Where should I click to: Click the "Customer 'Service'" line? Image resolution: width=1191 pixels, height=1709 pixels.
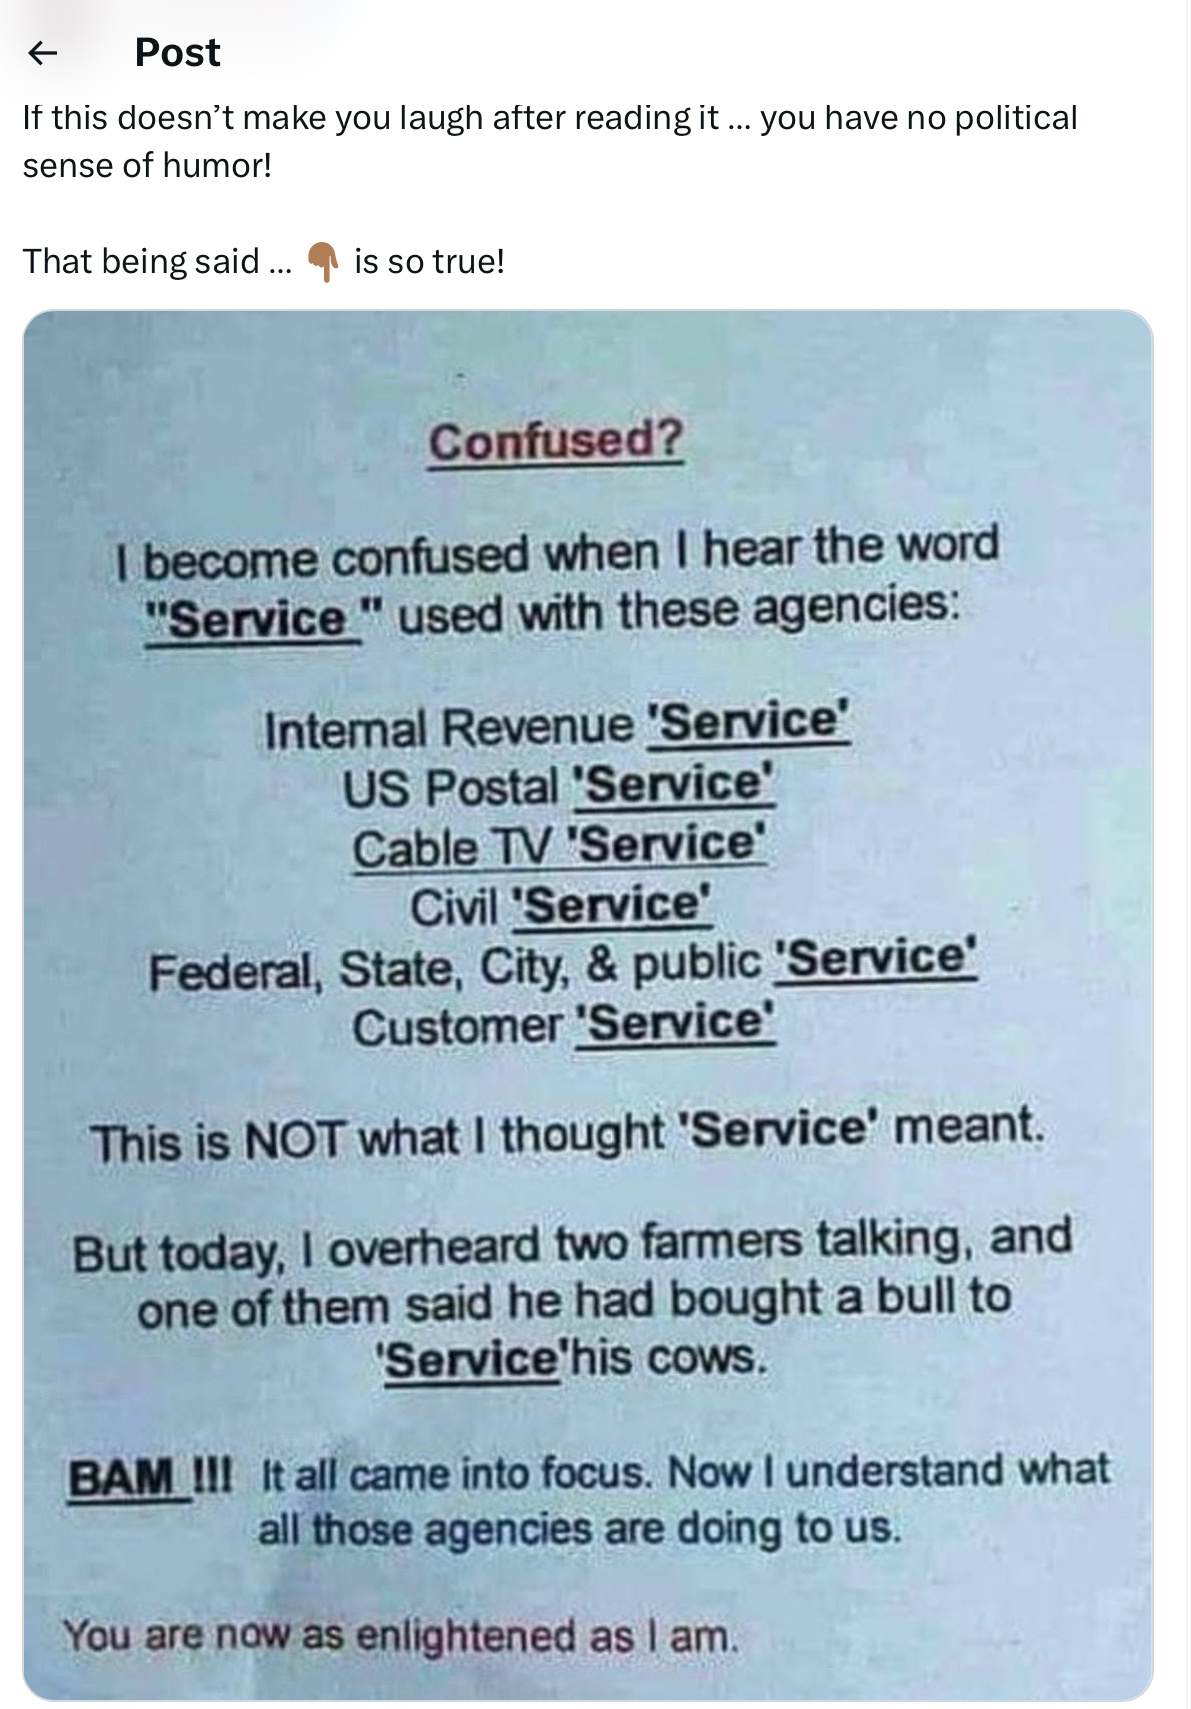click(x=563, y=1025)
